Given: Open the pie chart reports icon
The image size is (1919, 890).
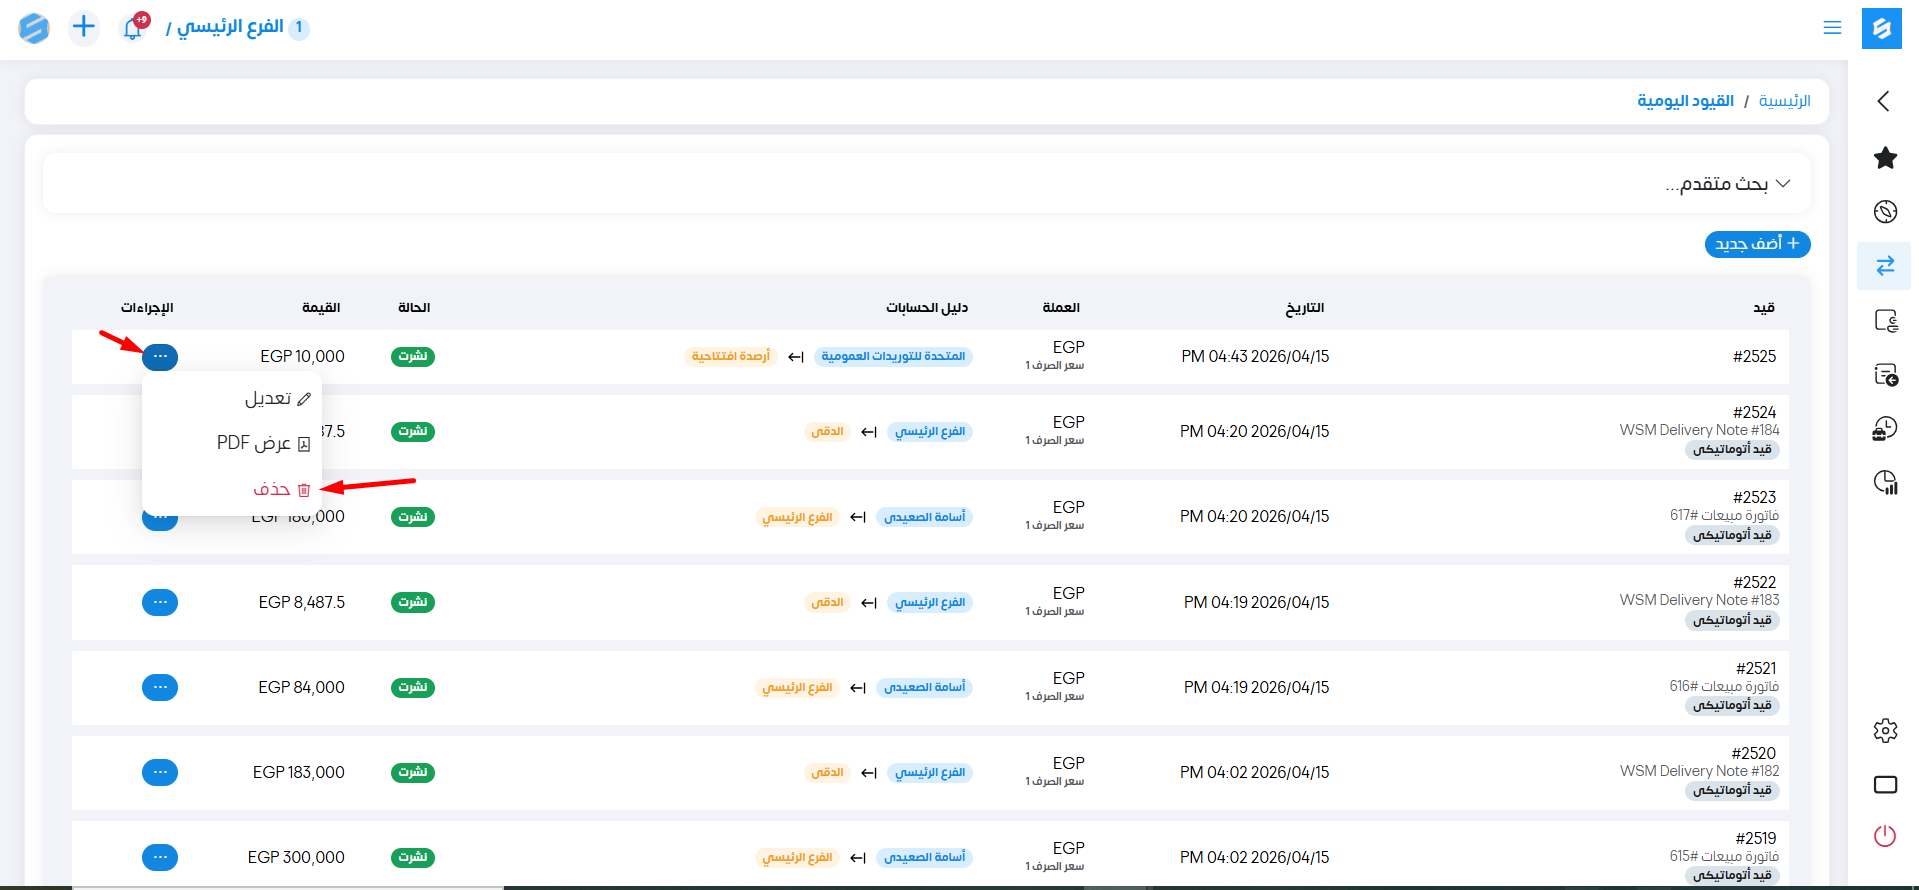Looking at the screenshot, I should tap(1885, 483).
